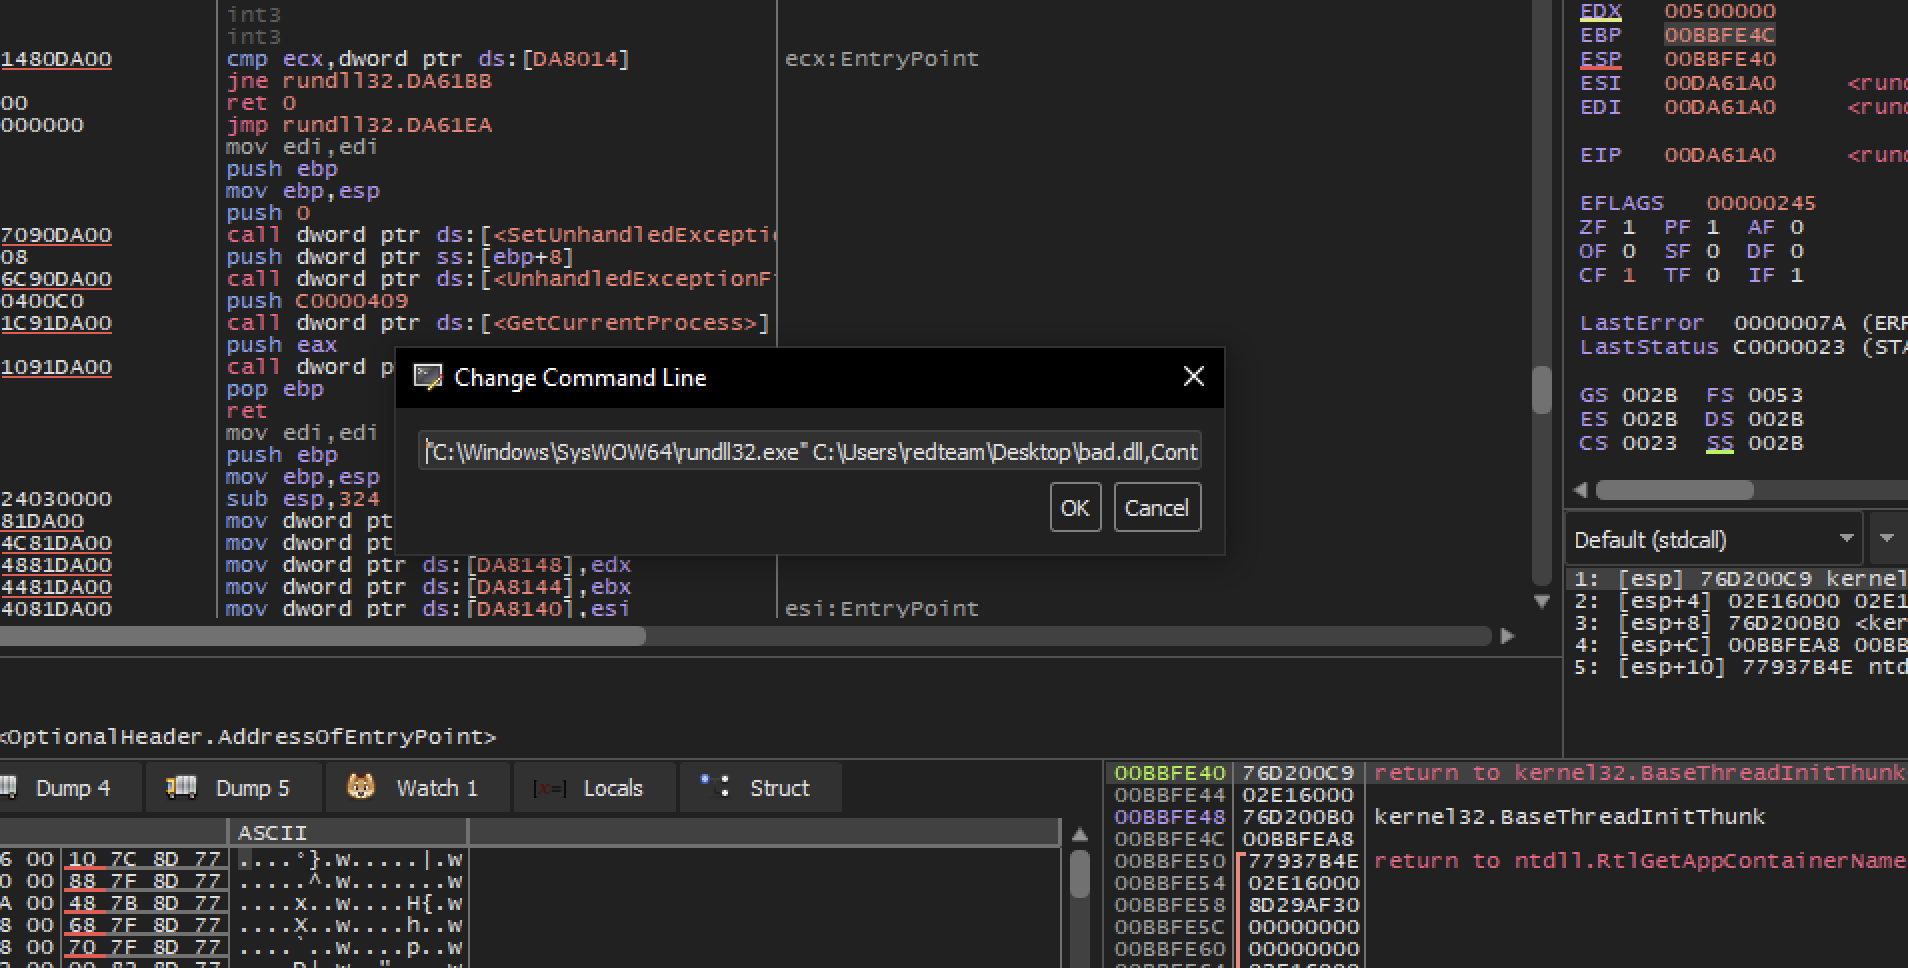Toggle the PF flag value

[x=1712, y=227]
